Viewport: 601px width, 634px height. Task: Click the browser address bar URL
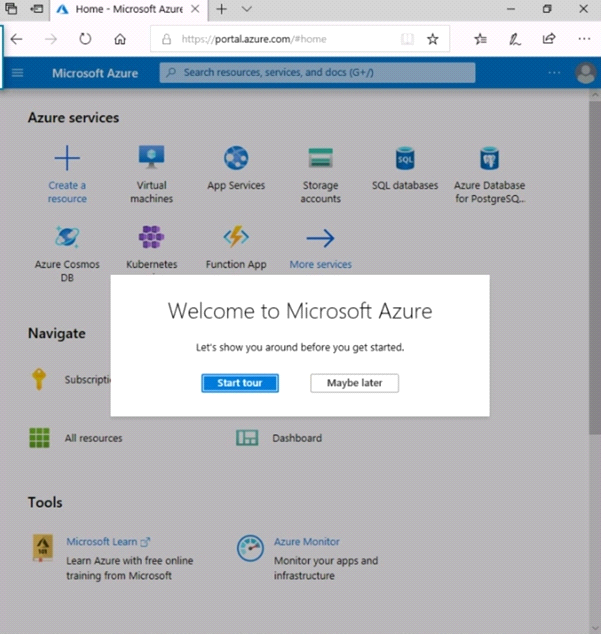pyautogui.click(x=254, y=39)
